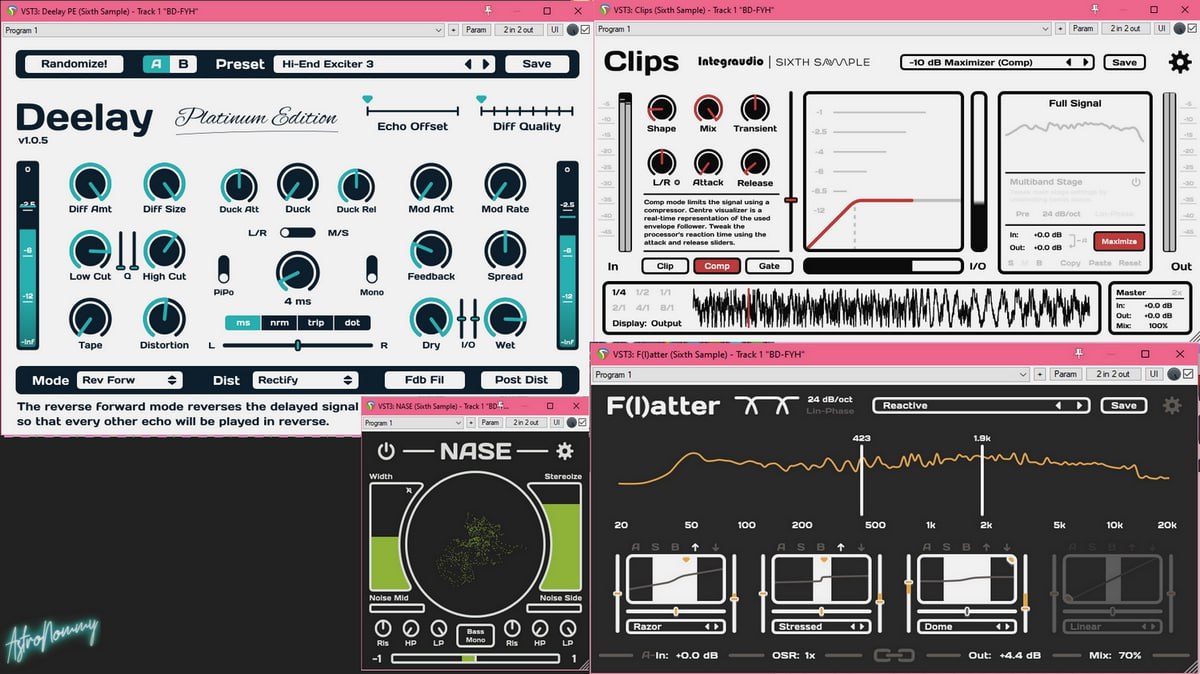Image resolution: width=1200 pixels, height=674 pixels.
Task: Select the Clips Comp mode tab
Action: tap(717, 266)
